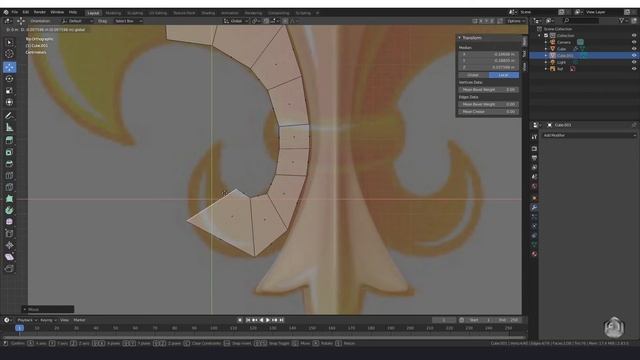The width and height of the screenshot is (640, 360).
Task: Open the timeline View menu
Action: pyautogui.click(x=64, y=320)
